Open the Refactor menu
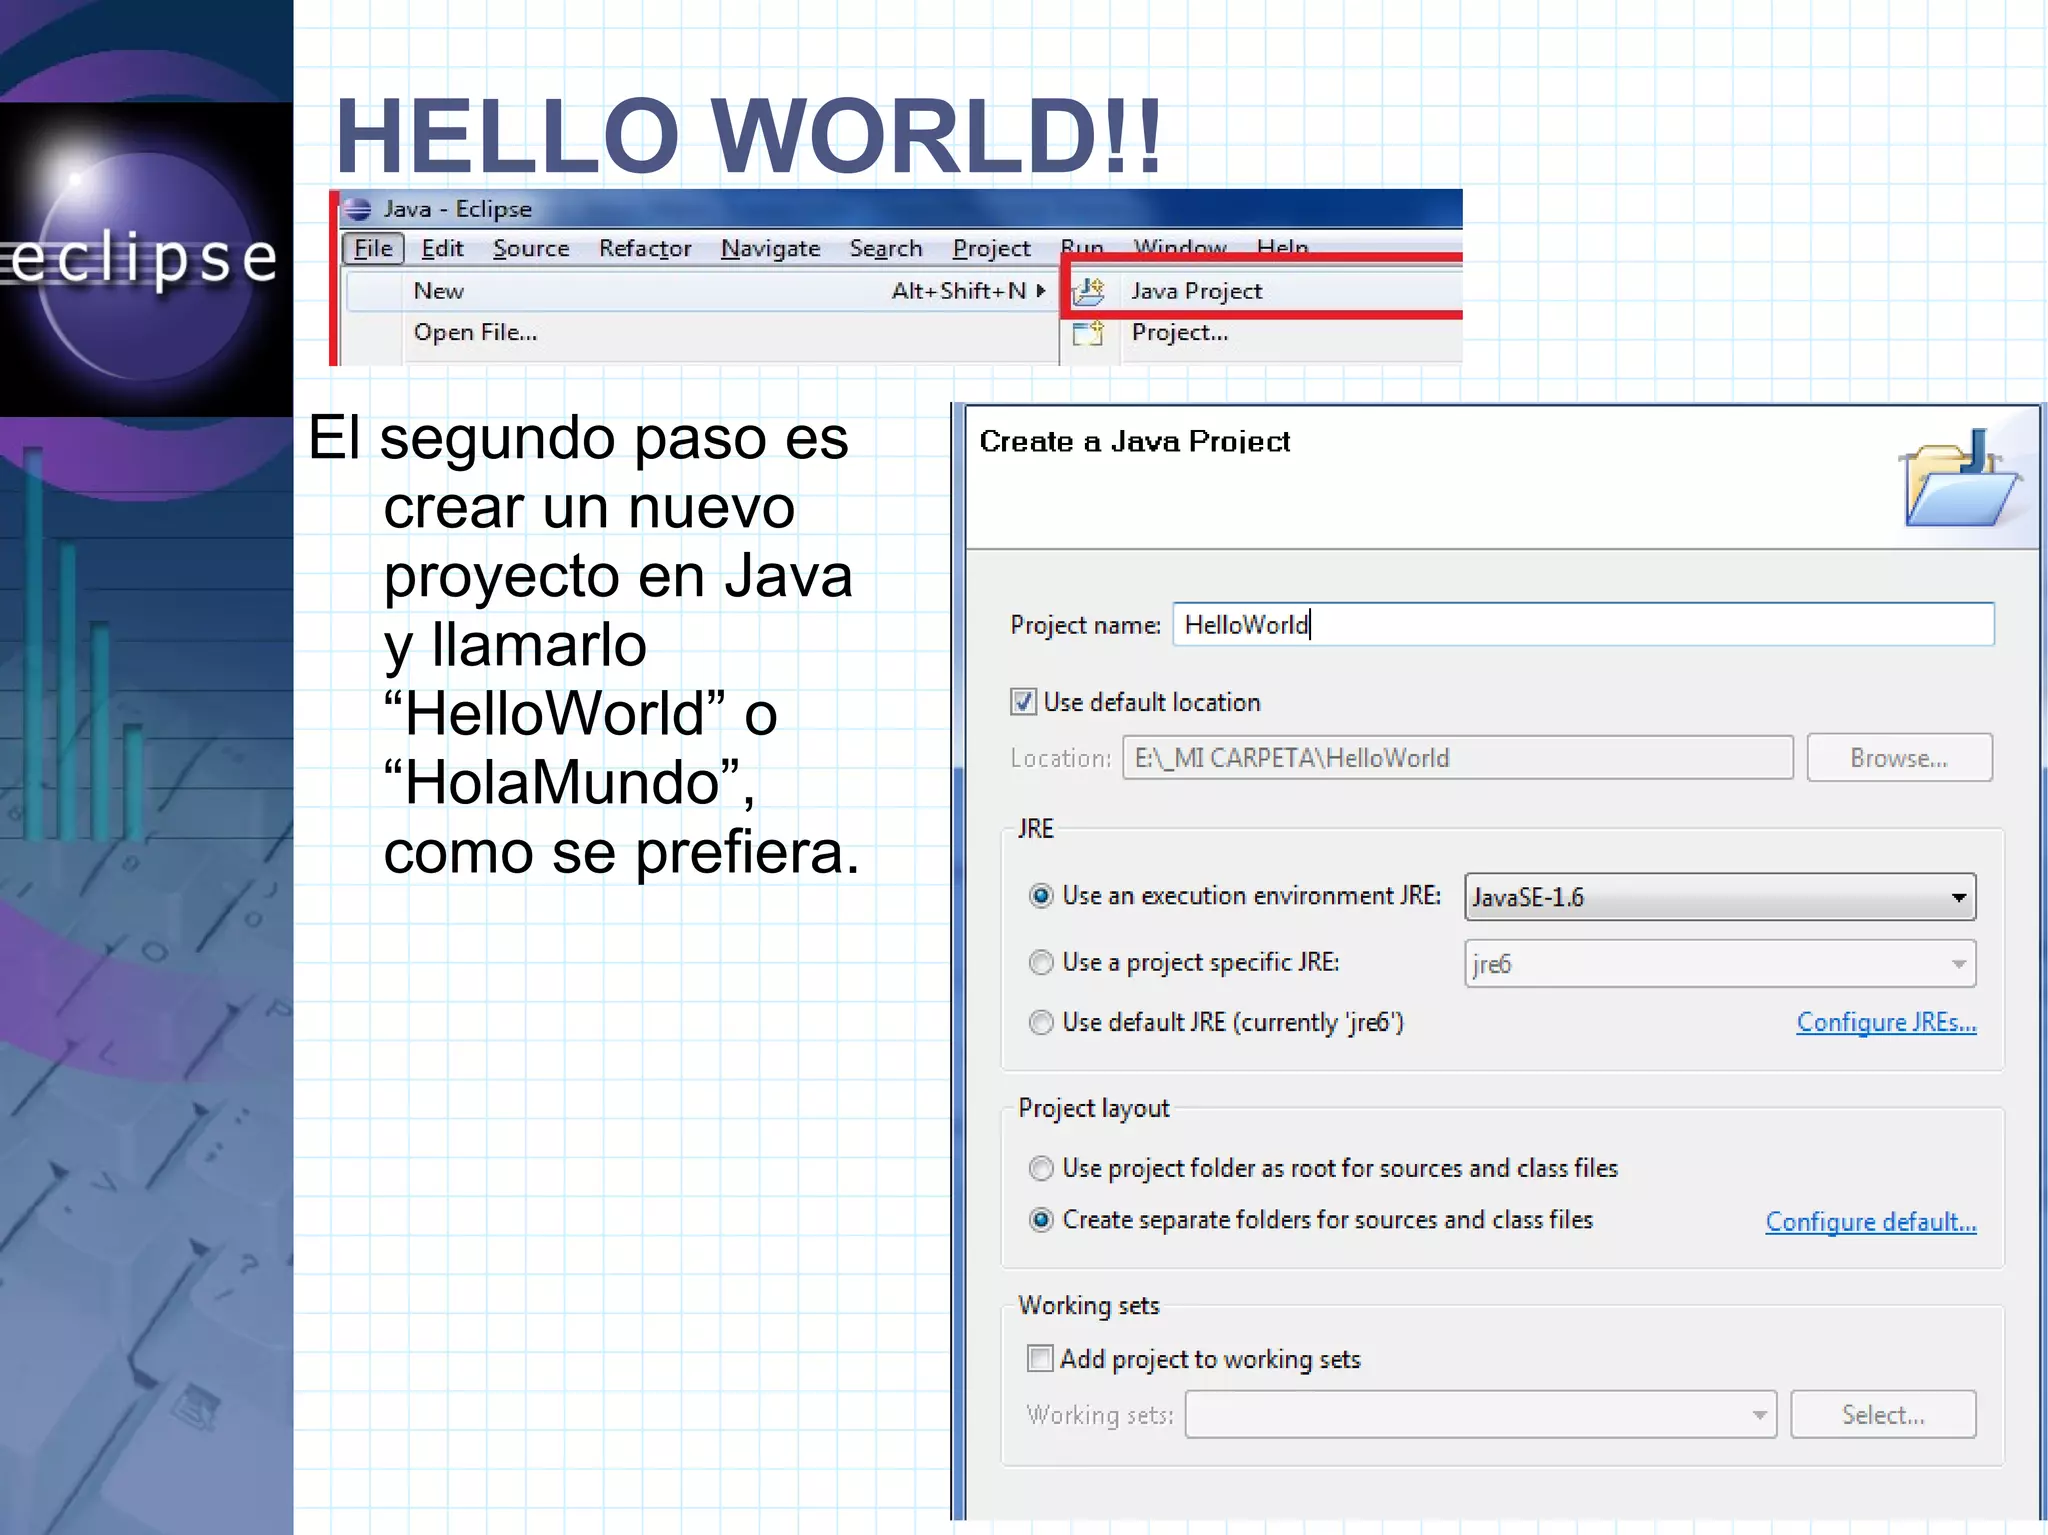 645,248
